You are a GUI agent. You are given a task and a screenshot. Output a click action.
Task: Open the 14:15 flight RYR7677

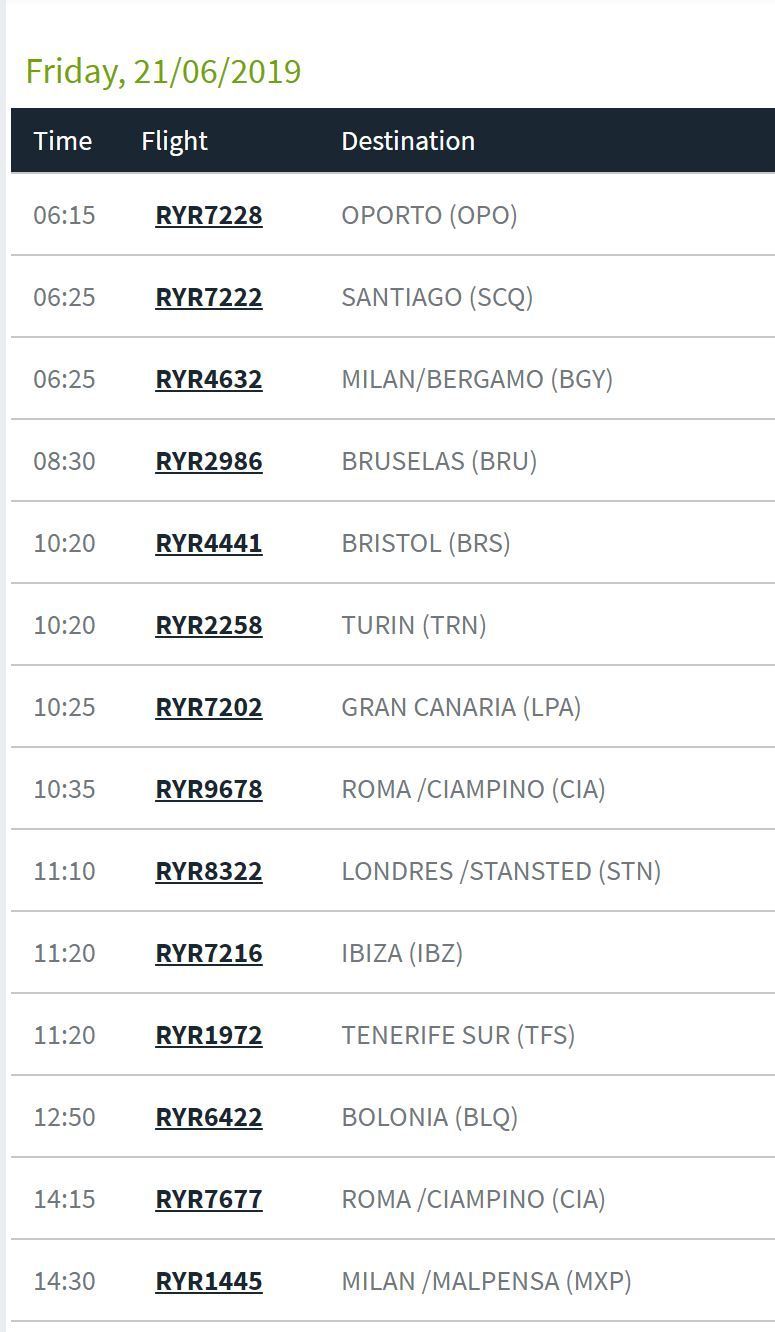tap(209, 1199)
